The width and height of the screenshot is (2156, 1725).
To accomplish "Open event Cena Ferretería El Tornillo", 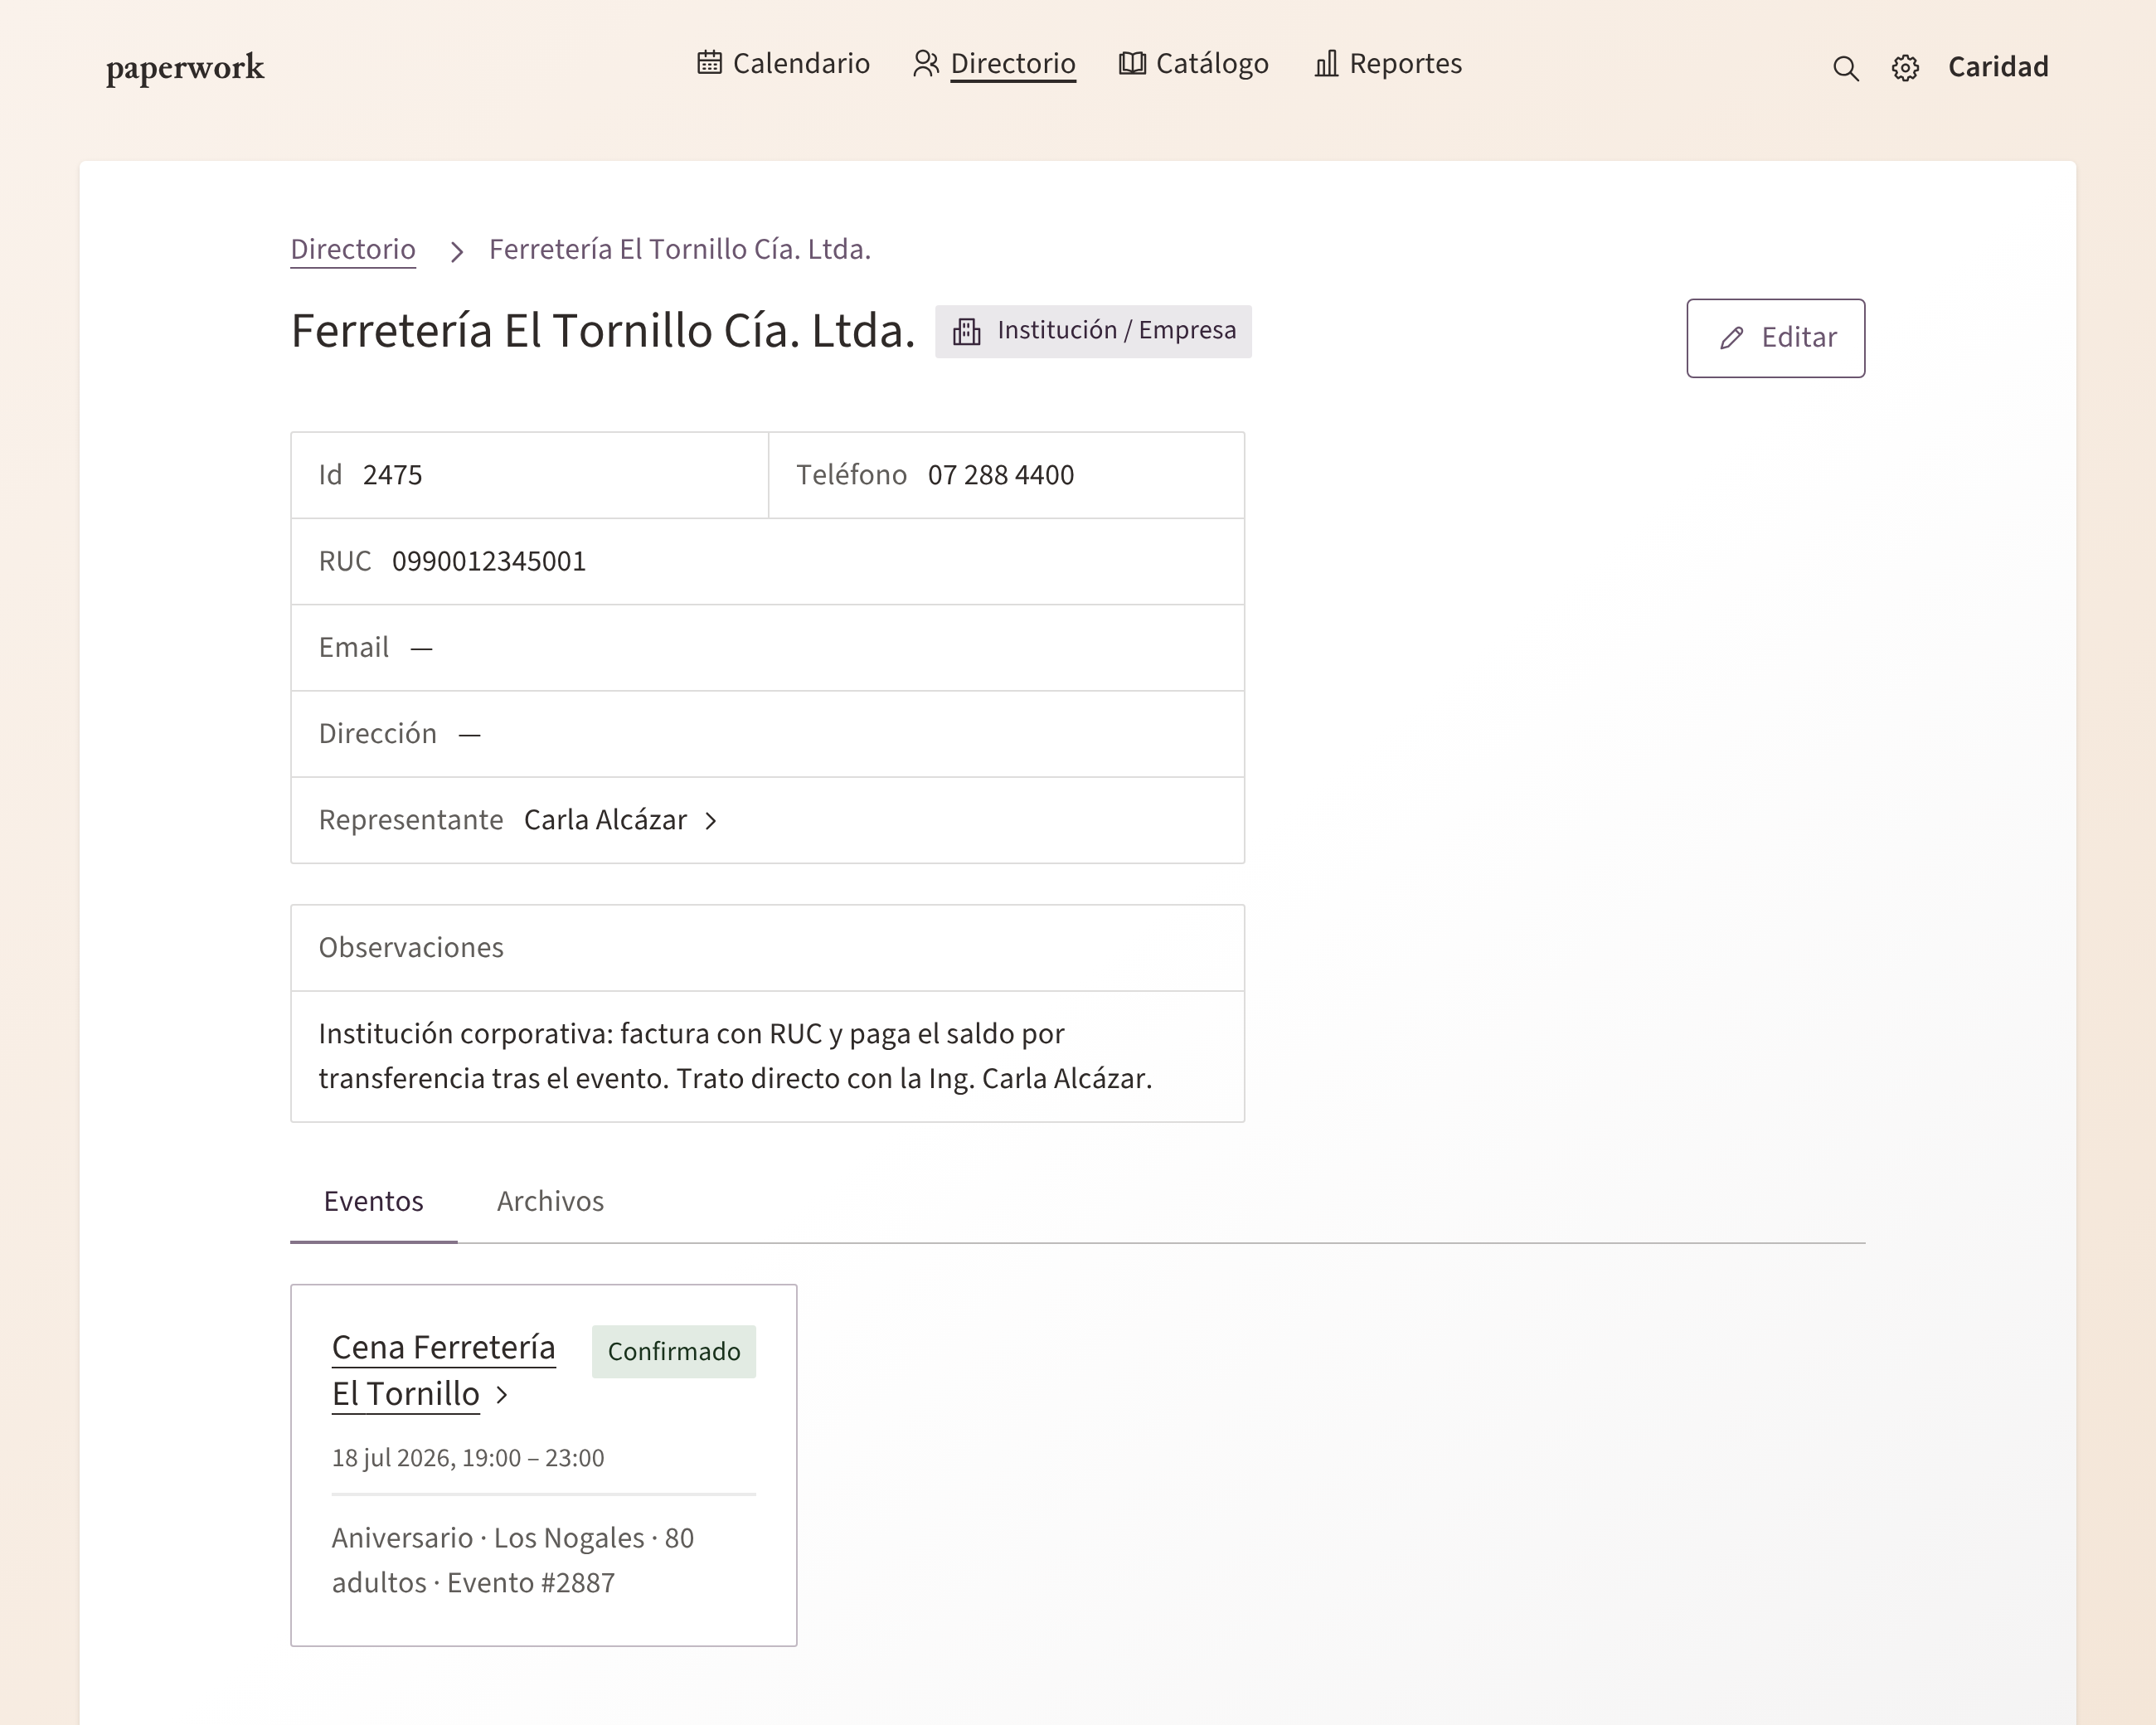I will pyautogui.click(x=443, y=1371).
